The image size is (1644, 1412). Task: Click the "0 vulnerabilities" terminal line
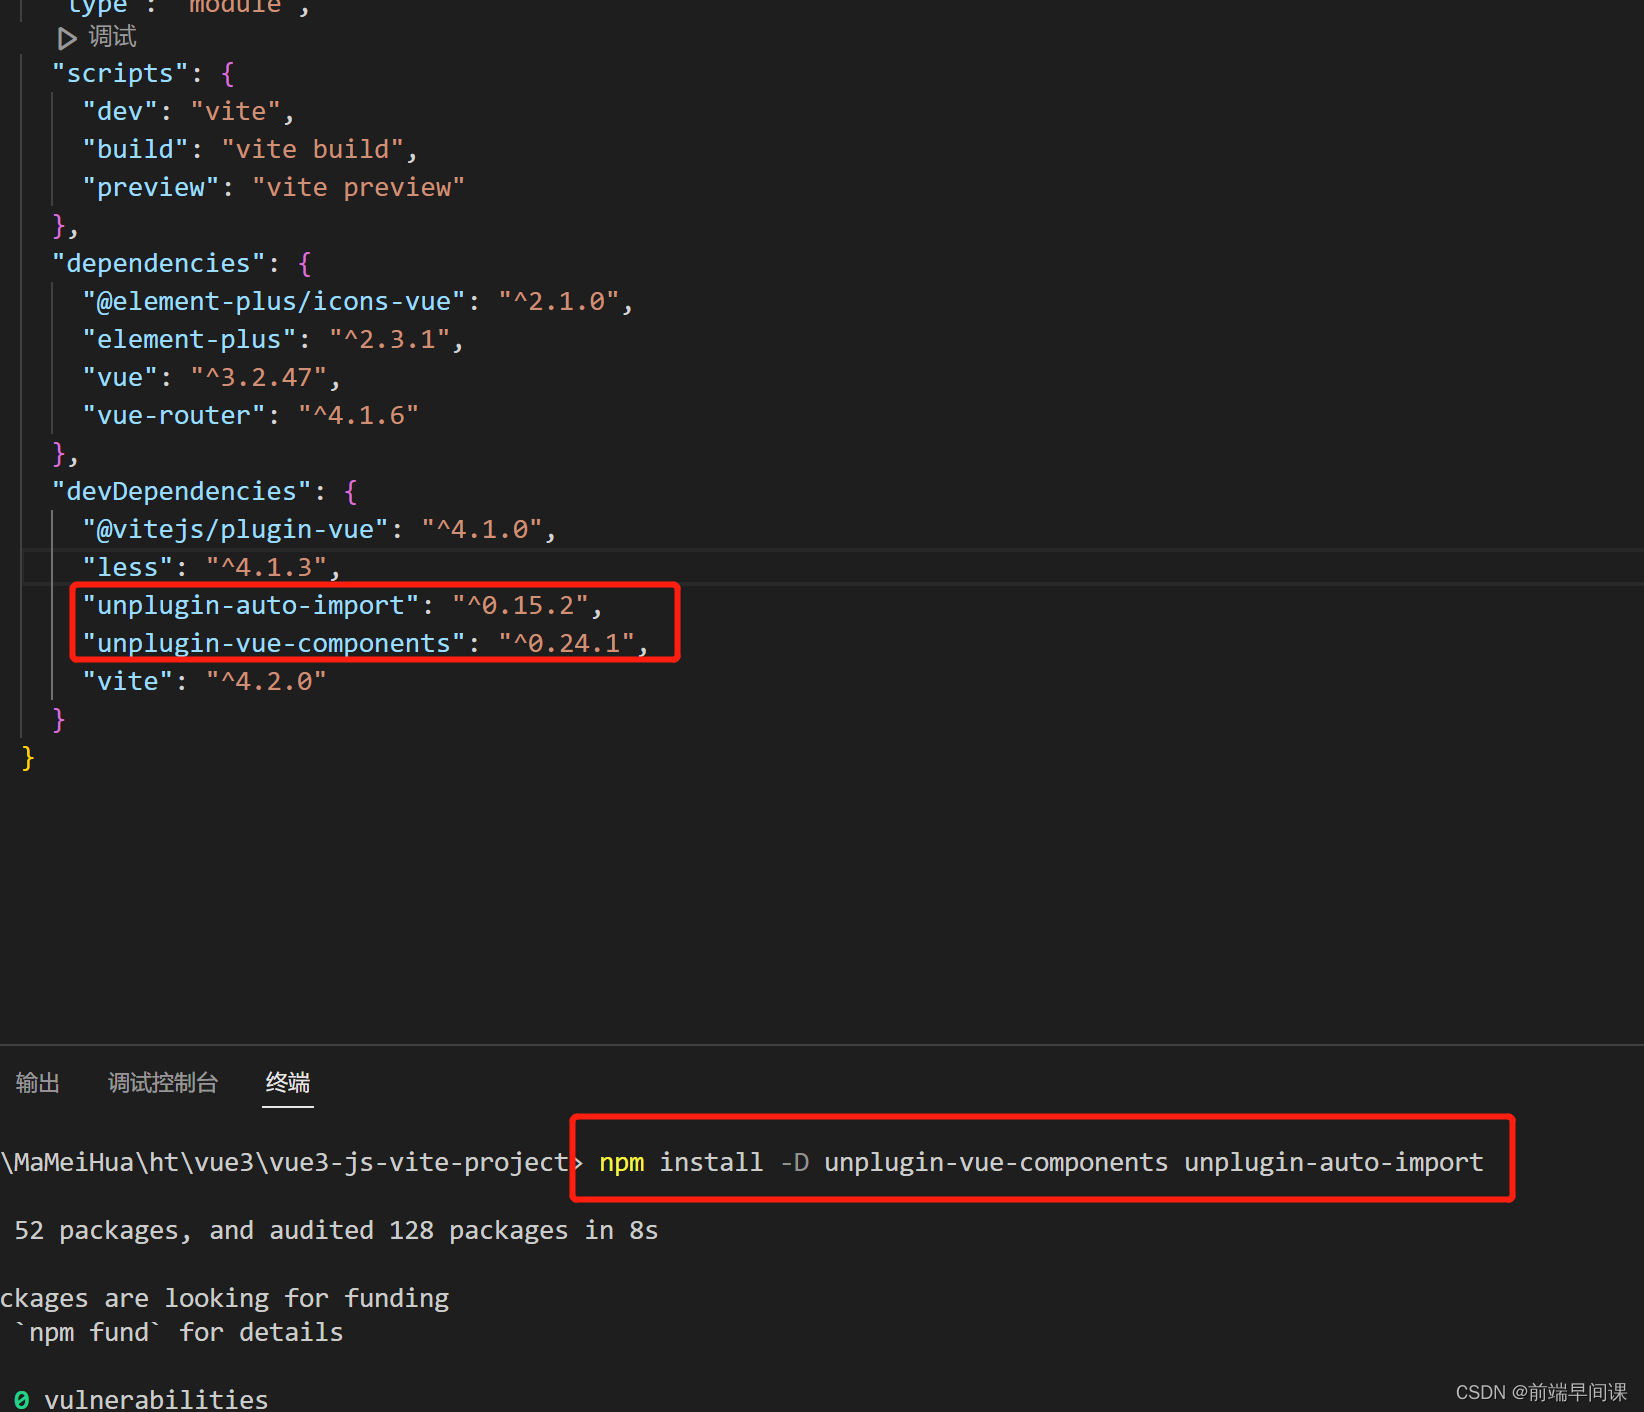141,1400
